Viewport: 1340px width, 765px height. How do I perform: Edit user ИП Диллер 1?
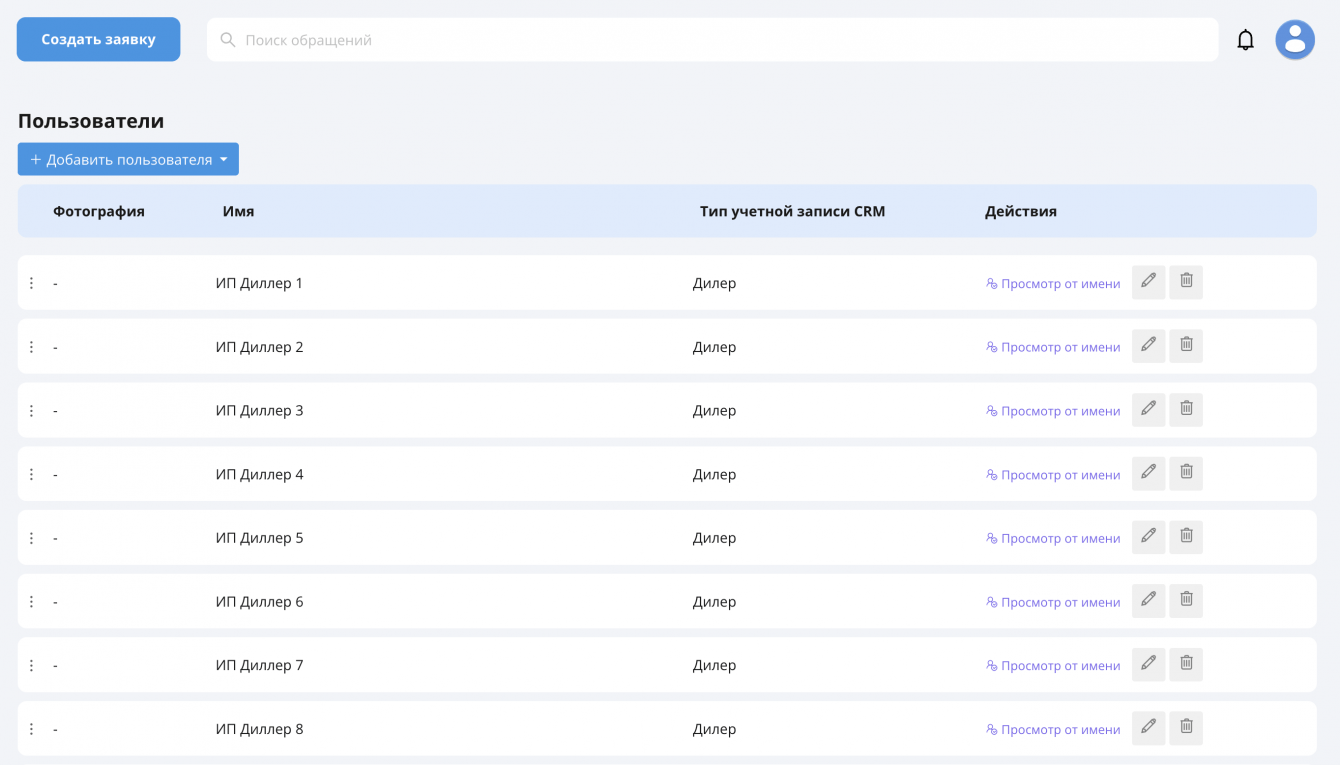(x=1148, y=282)
